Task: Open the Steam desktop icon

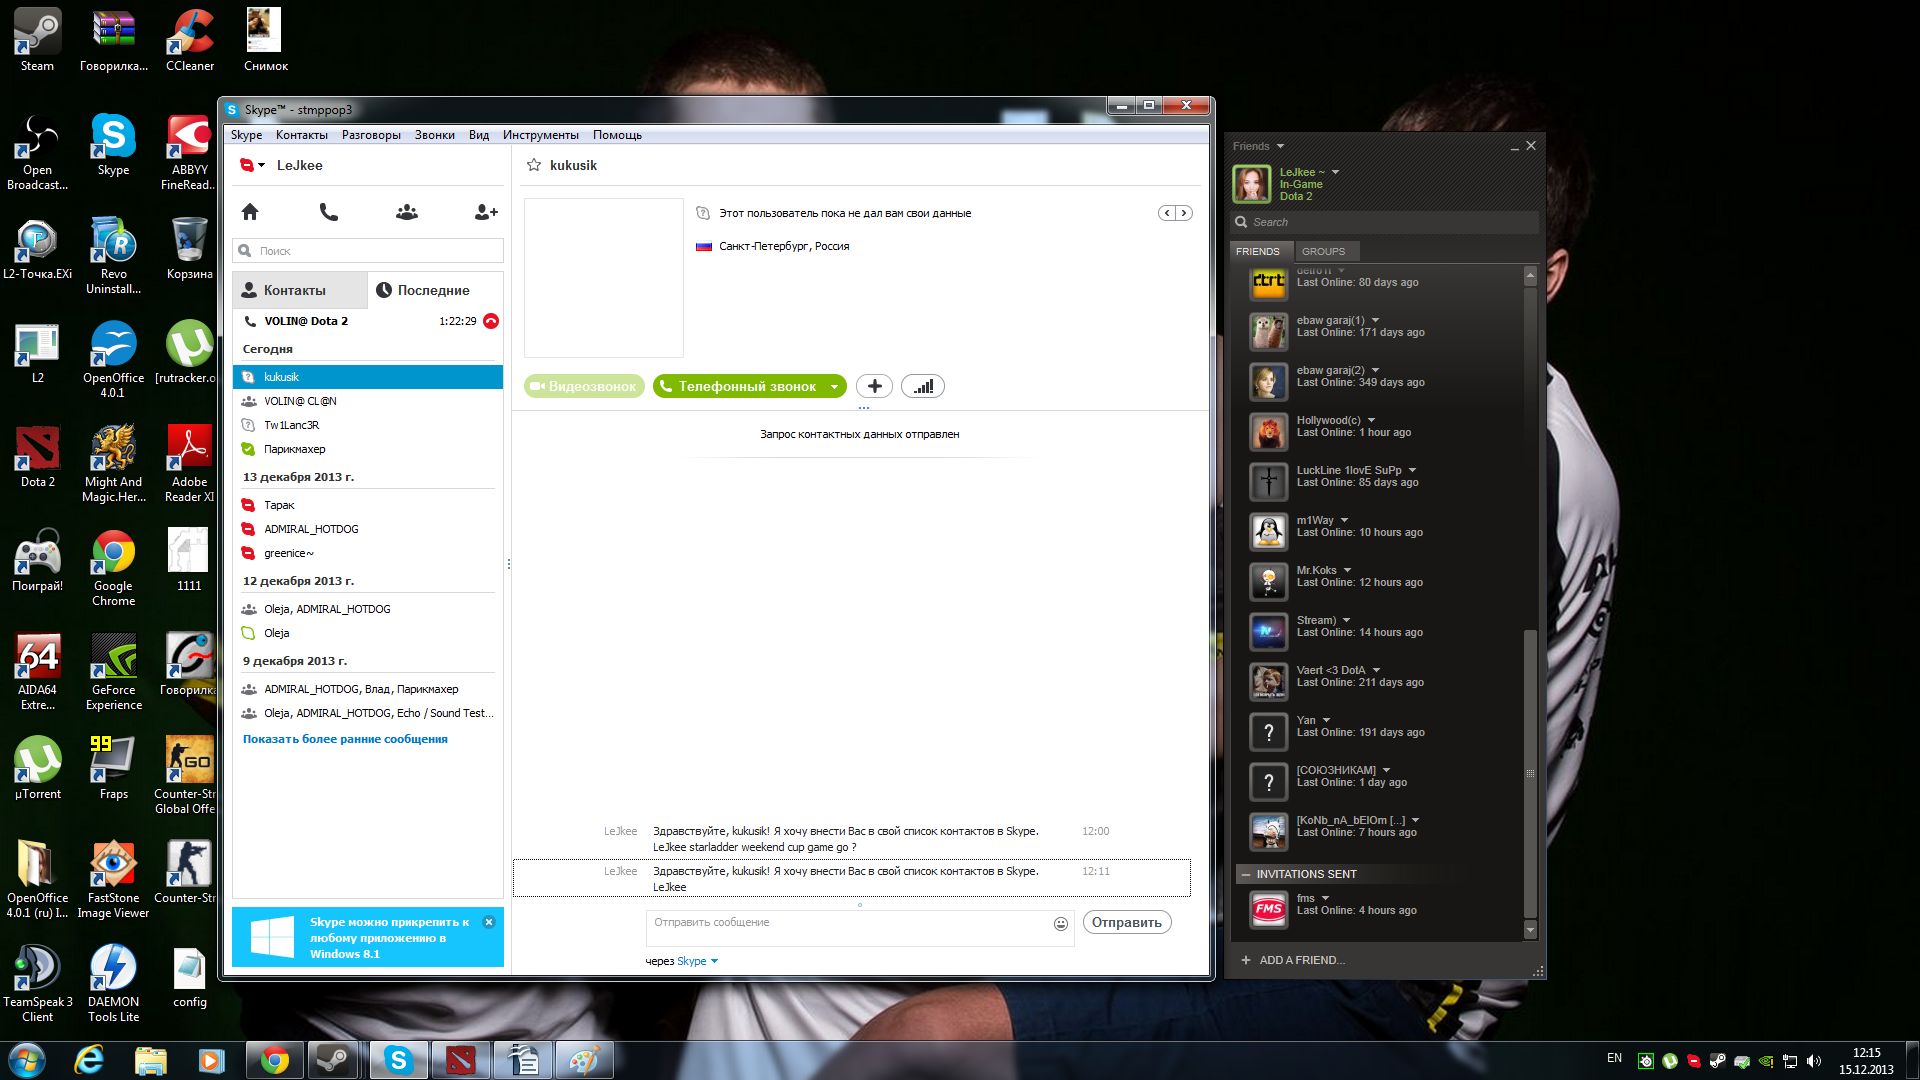Action: click(x=37, y=40)
